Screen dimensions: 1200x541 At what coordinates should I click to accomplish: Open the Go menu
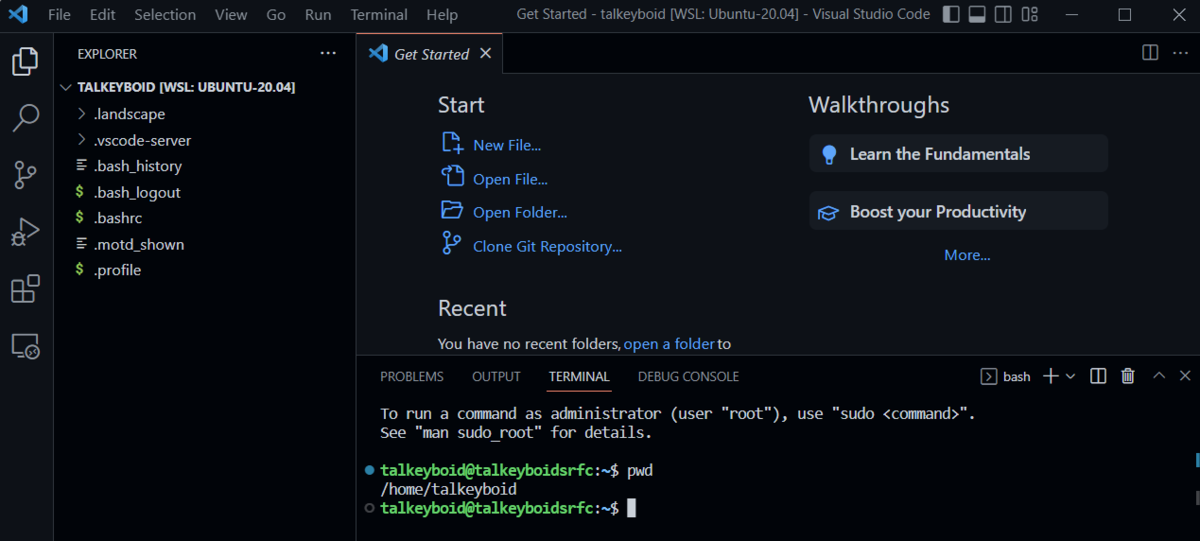pyautogui.click(x=276, y=15)
